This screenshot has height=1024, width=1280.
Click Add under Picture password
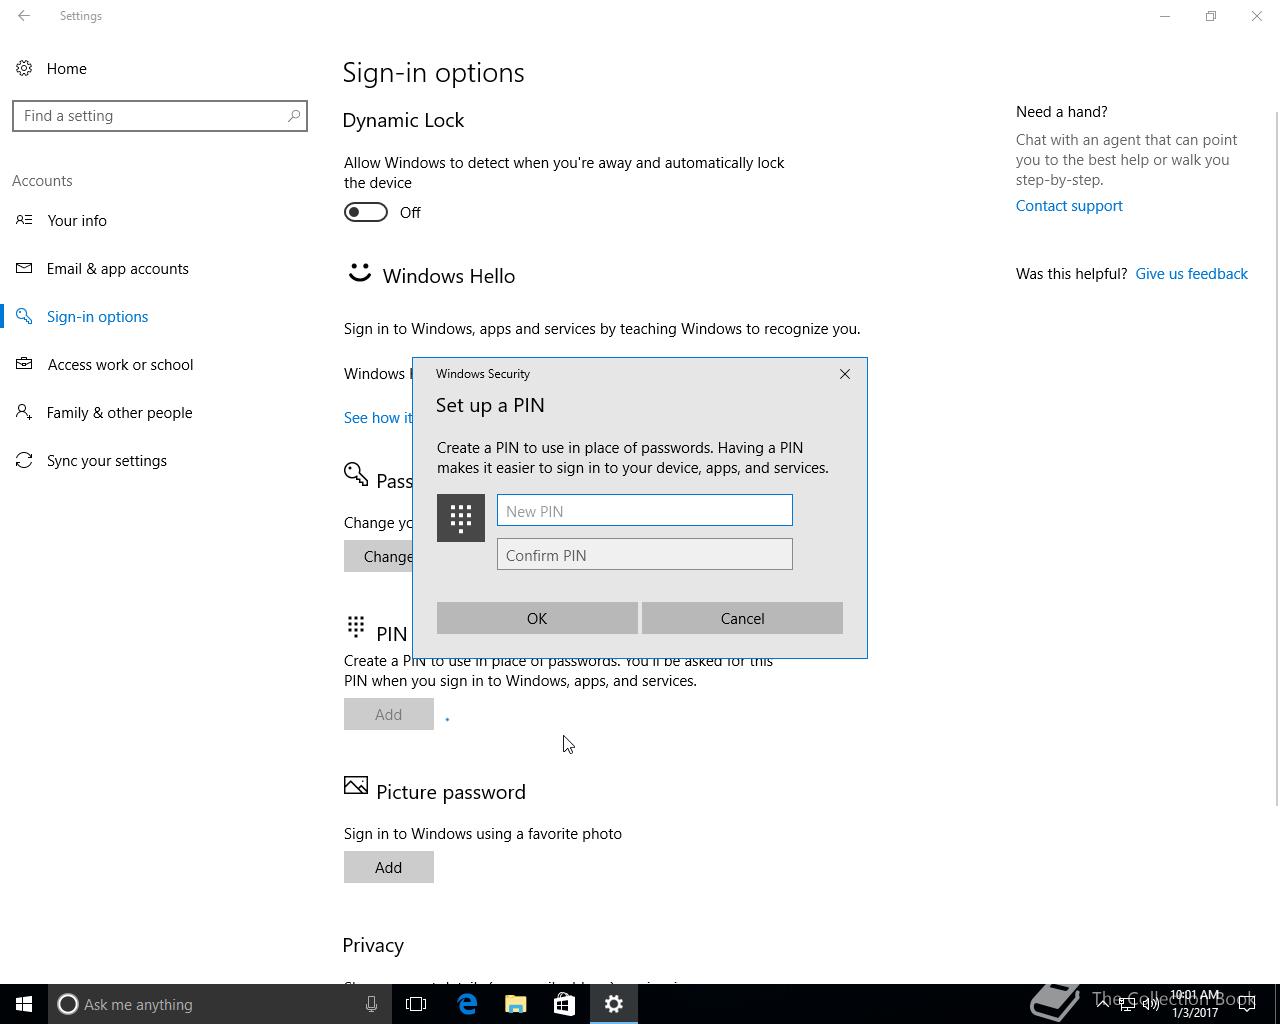click(389, 867)
